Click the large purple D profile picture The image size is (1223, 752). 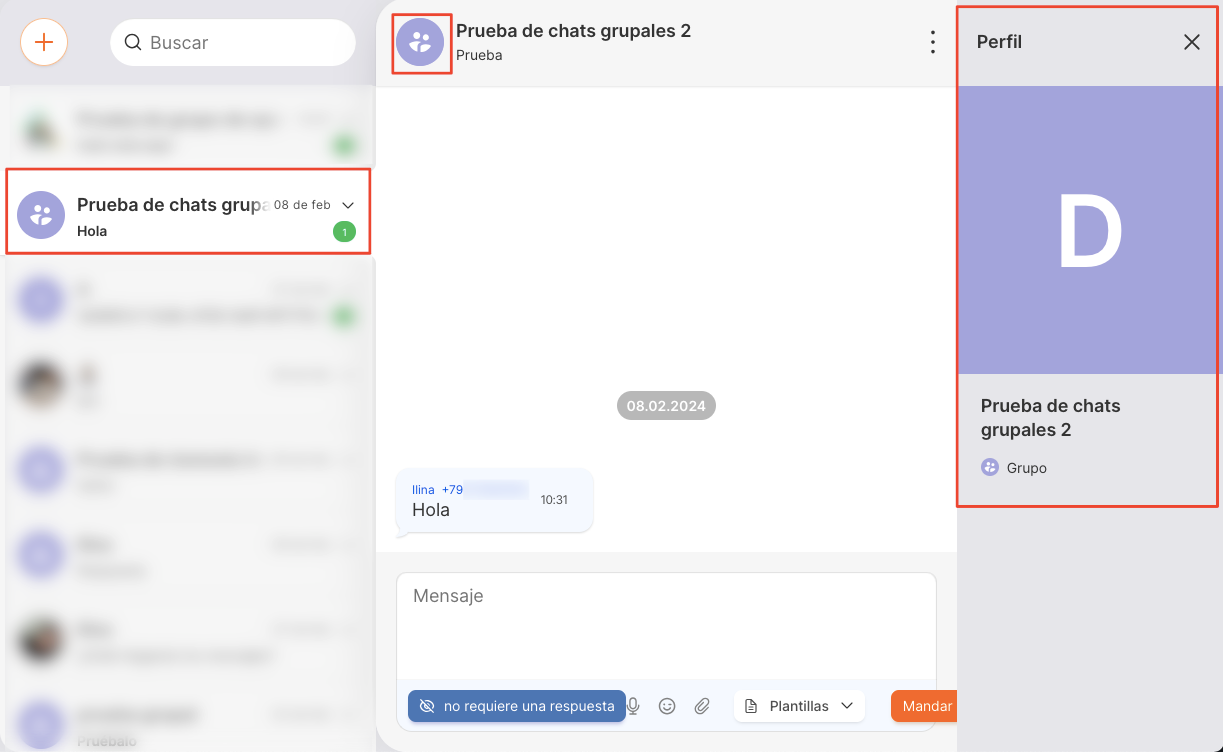coord(1089,230)
